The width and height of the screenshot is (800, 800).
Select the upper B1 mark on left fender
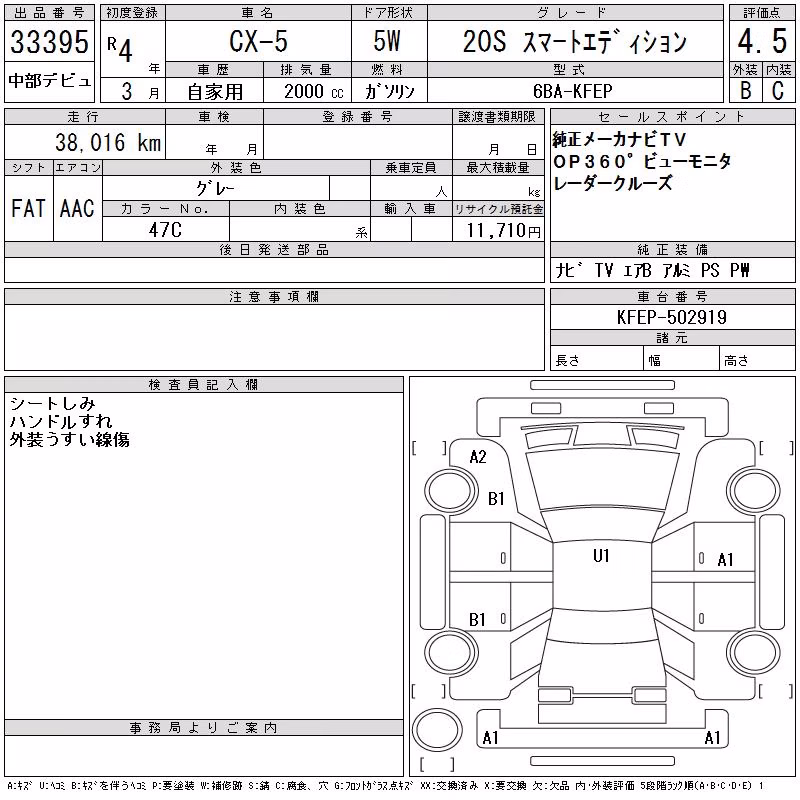click(496, 498)
